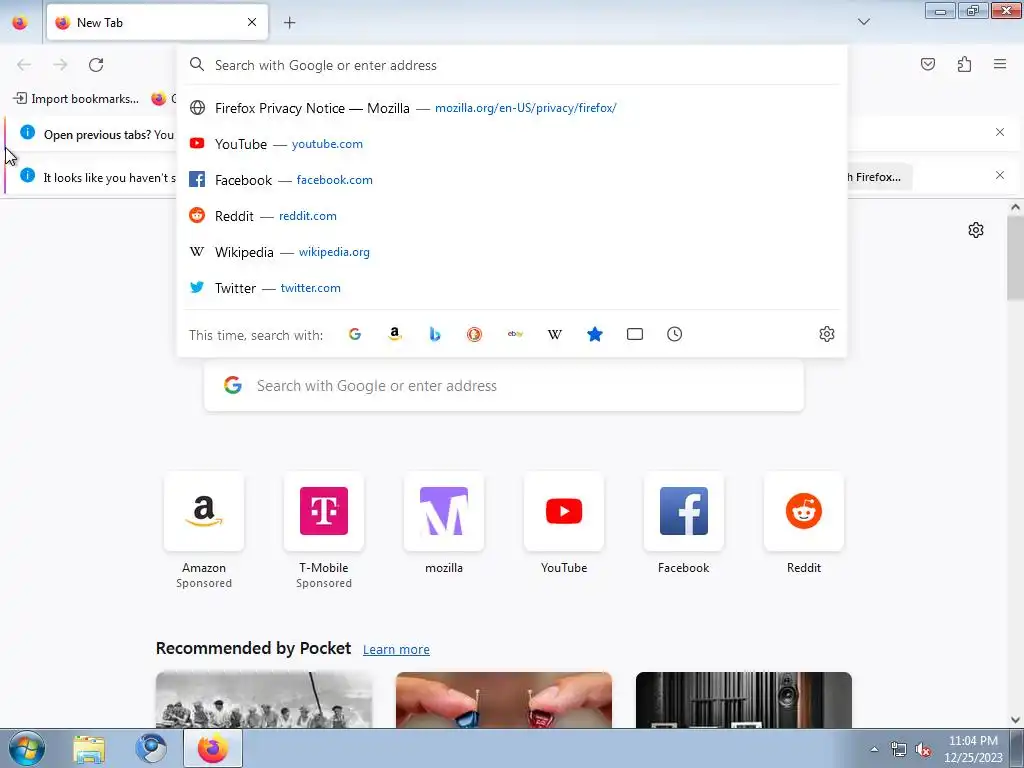Open the Windows Start menu
The width and height of the screenshot is (1024, 768).
[x=26, y=748]
